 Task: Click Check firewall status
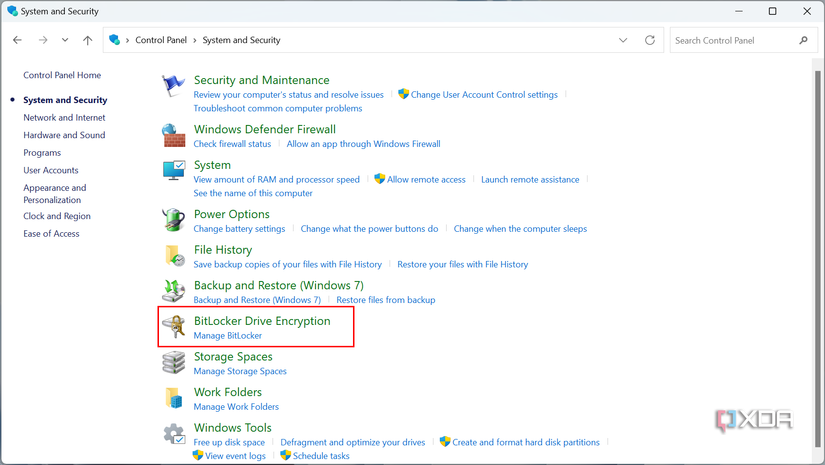coord(232,144)
